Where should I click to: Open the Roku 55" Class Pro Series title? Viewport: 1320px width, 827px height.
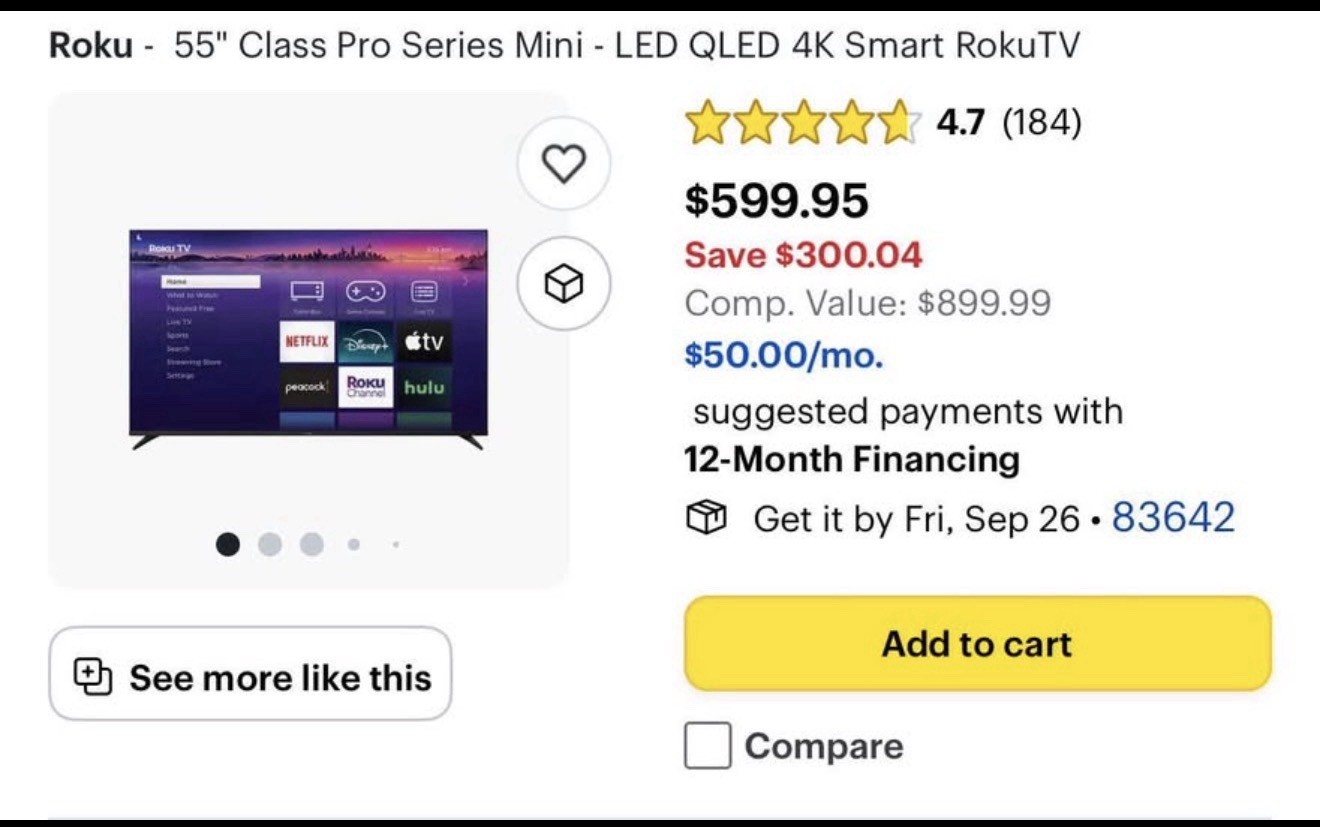(x=565, y=46)
